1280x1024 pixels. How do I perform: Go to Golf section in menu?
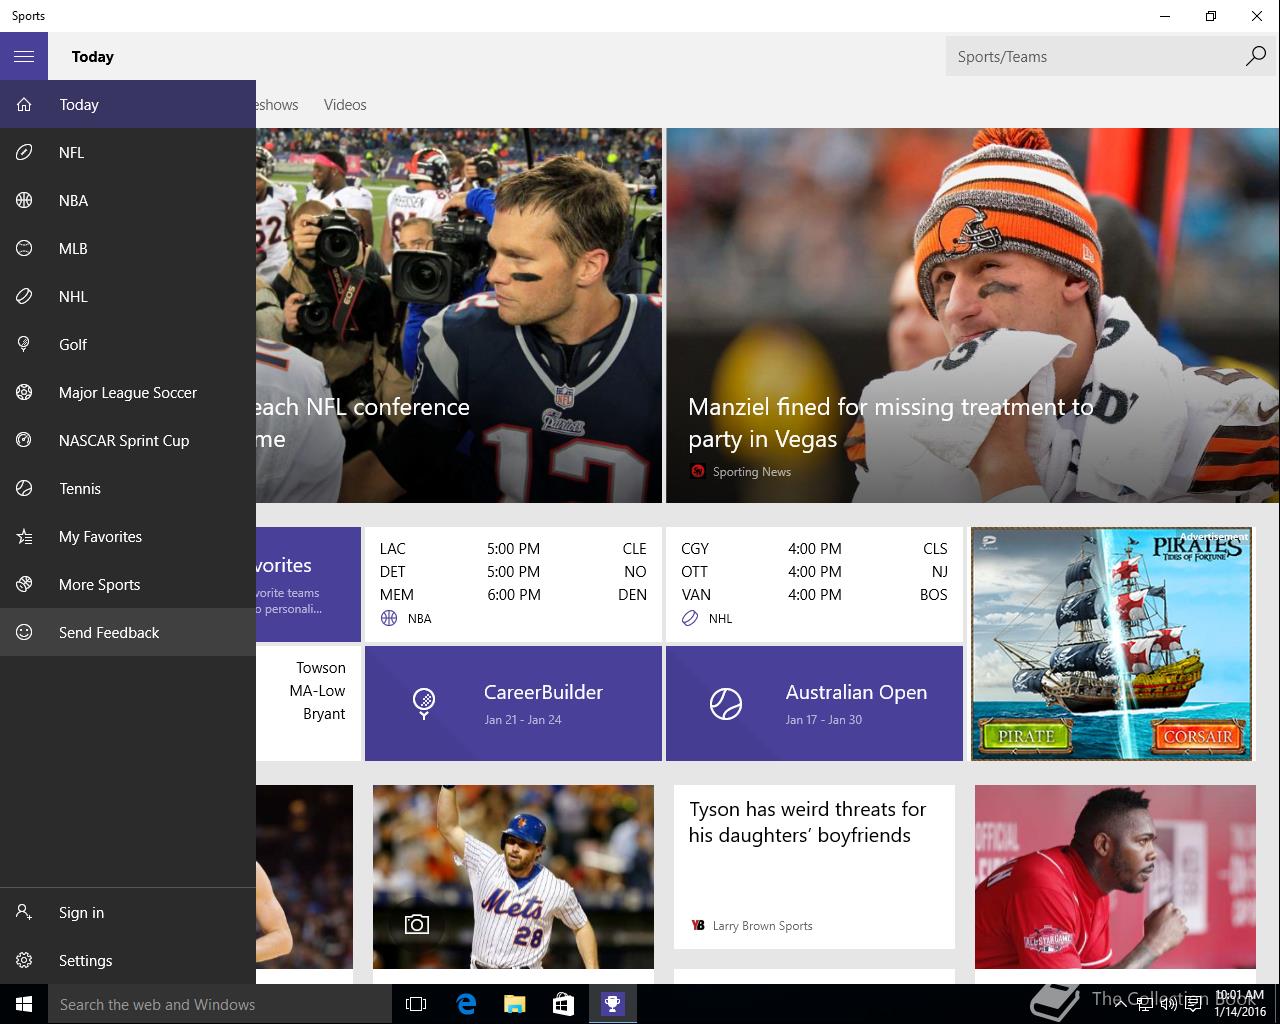(128, 344)
